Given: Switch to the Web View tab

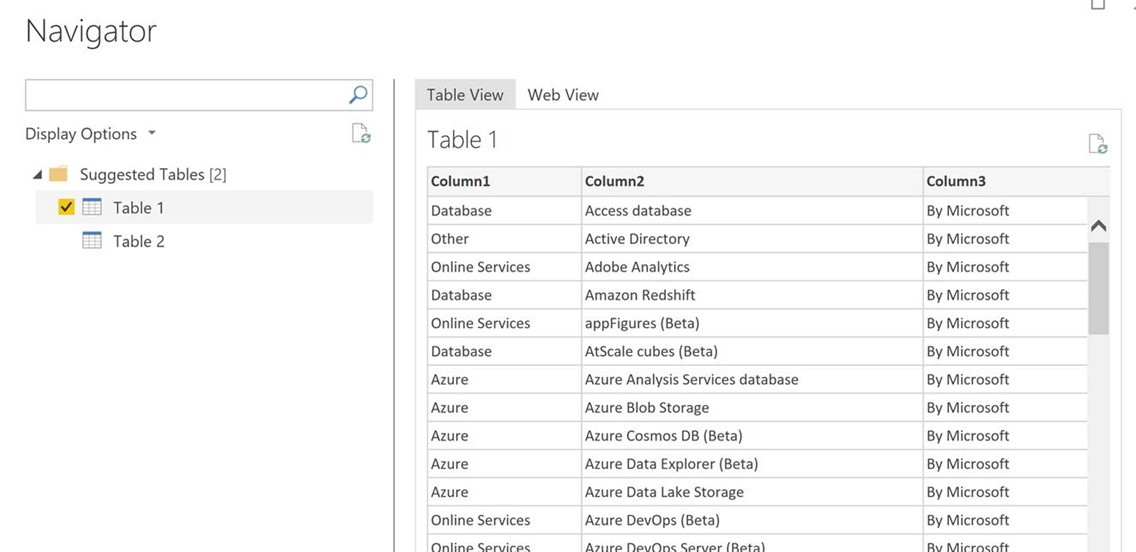Looking at the screenshot, I should 563,95.
